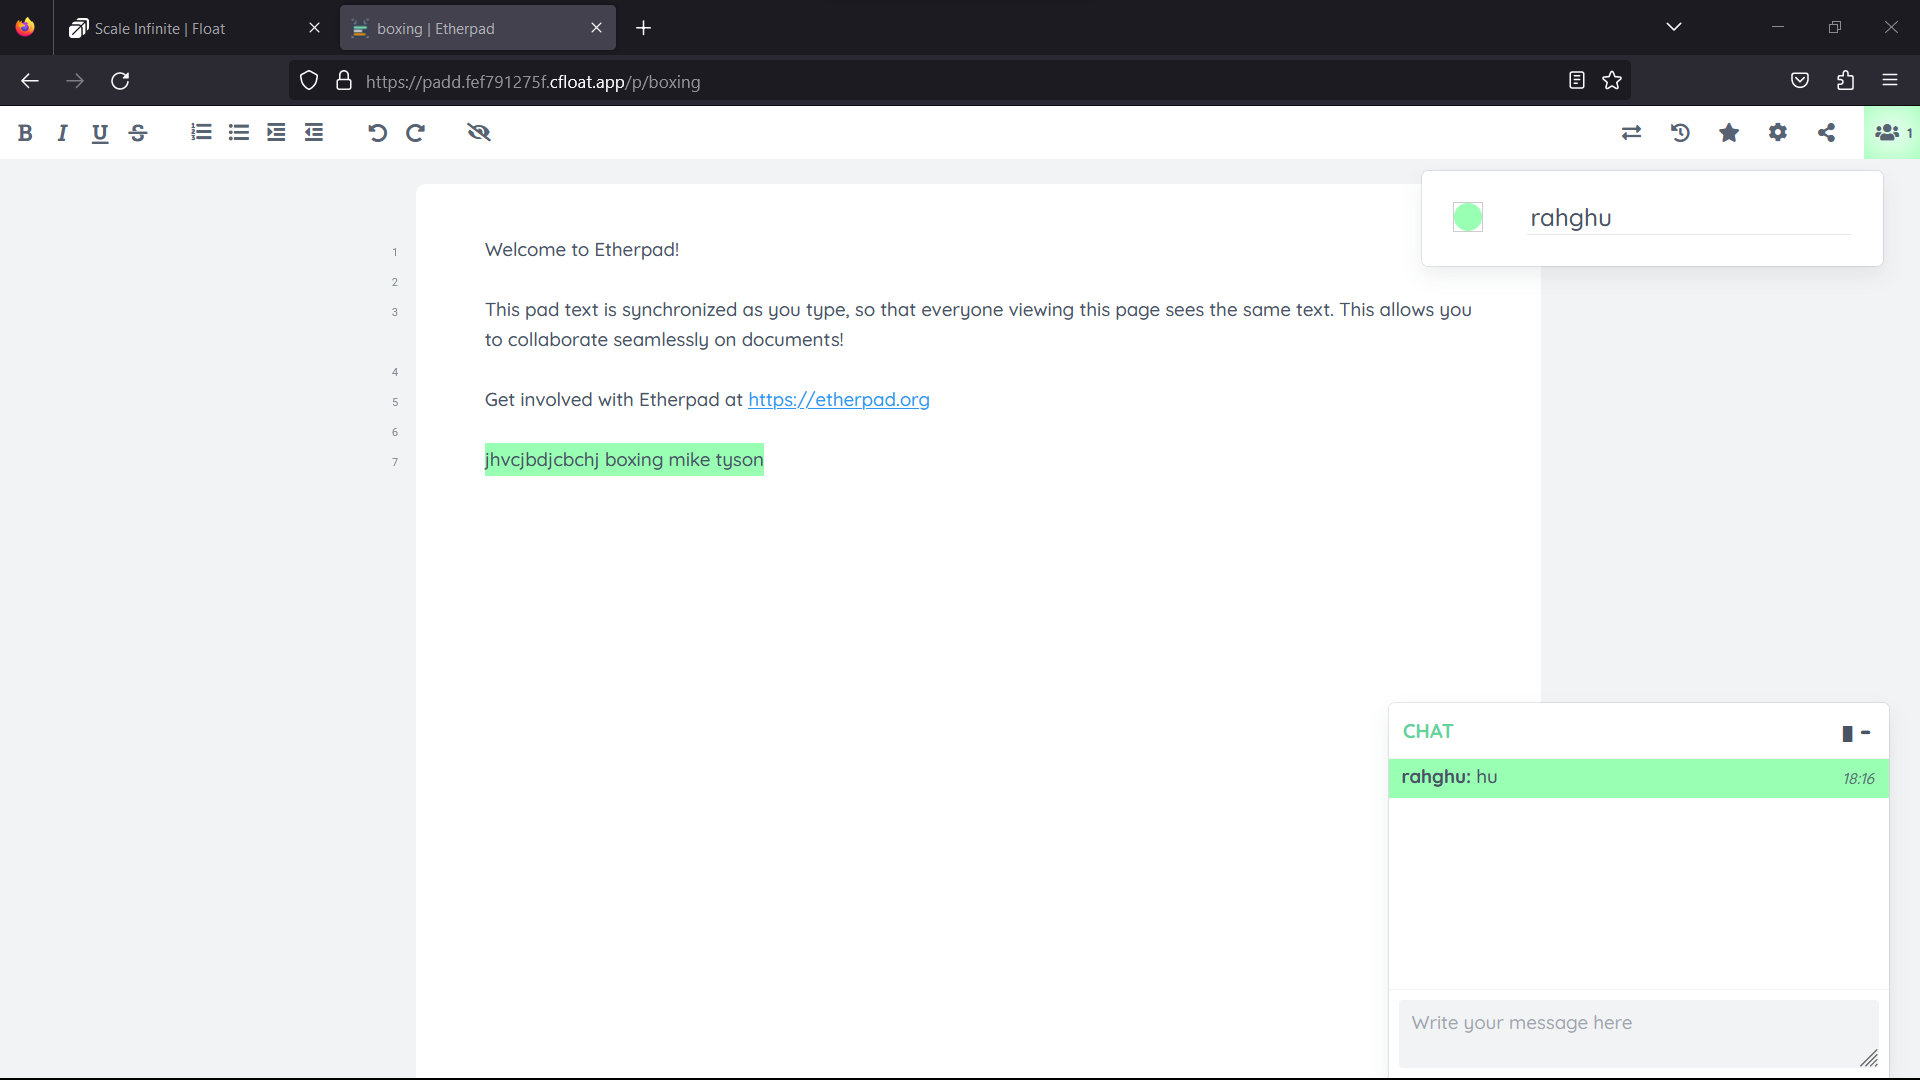
Task: Pick user color from green swatch
Action: click(x=1468, y=217)
